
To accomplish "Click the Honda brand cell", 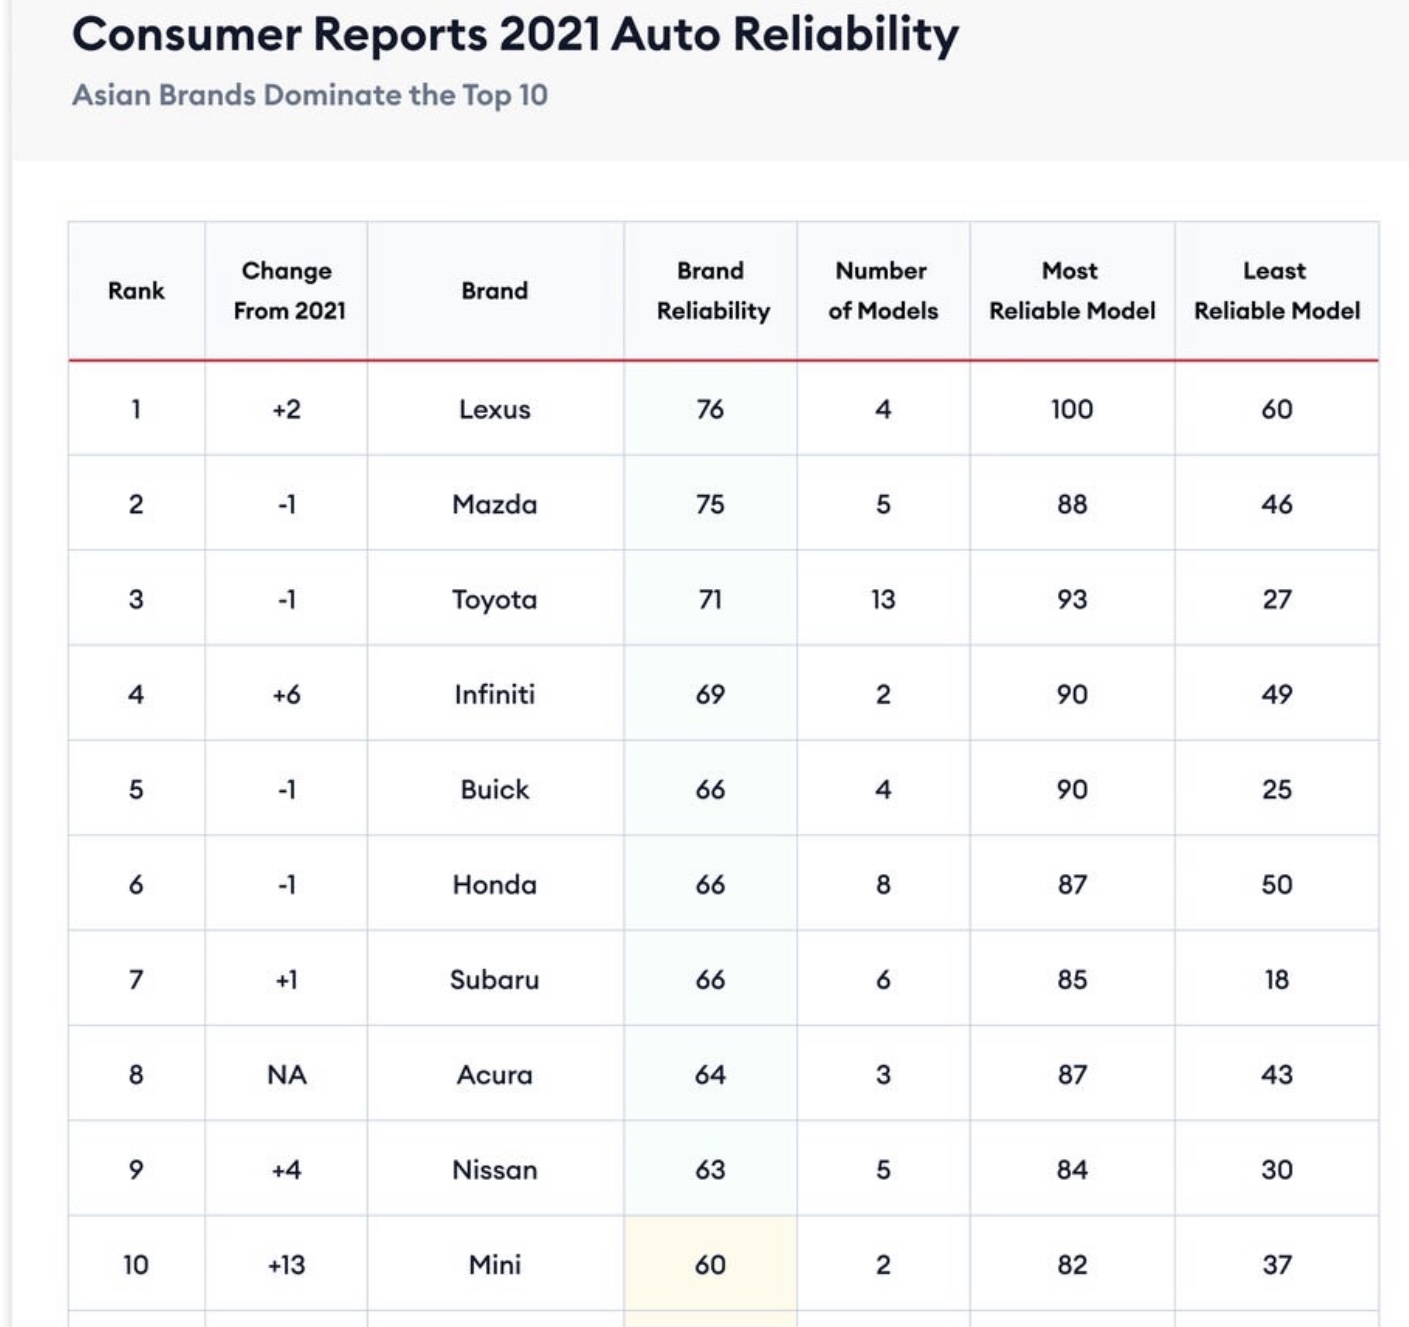I will click(x=494, y=884).
